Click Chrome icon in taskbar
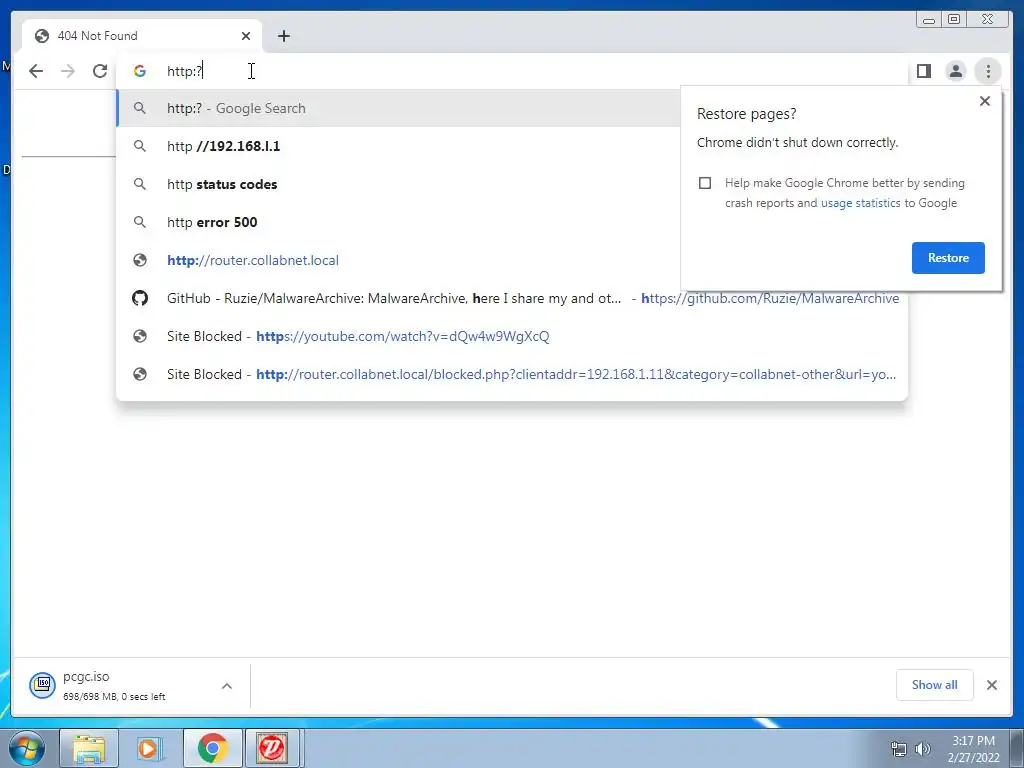This screenshot has width=1024, height=768. click(212, 748)
